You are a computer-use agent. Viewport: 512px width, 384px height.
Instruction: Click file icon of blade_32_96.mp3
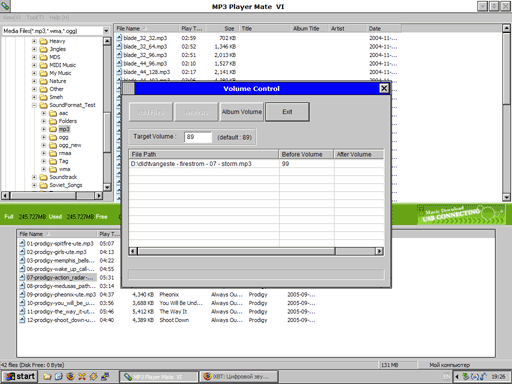point(119,55)
